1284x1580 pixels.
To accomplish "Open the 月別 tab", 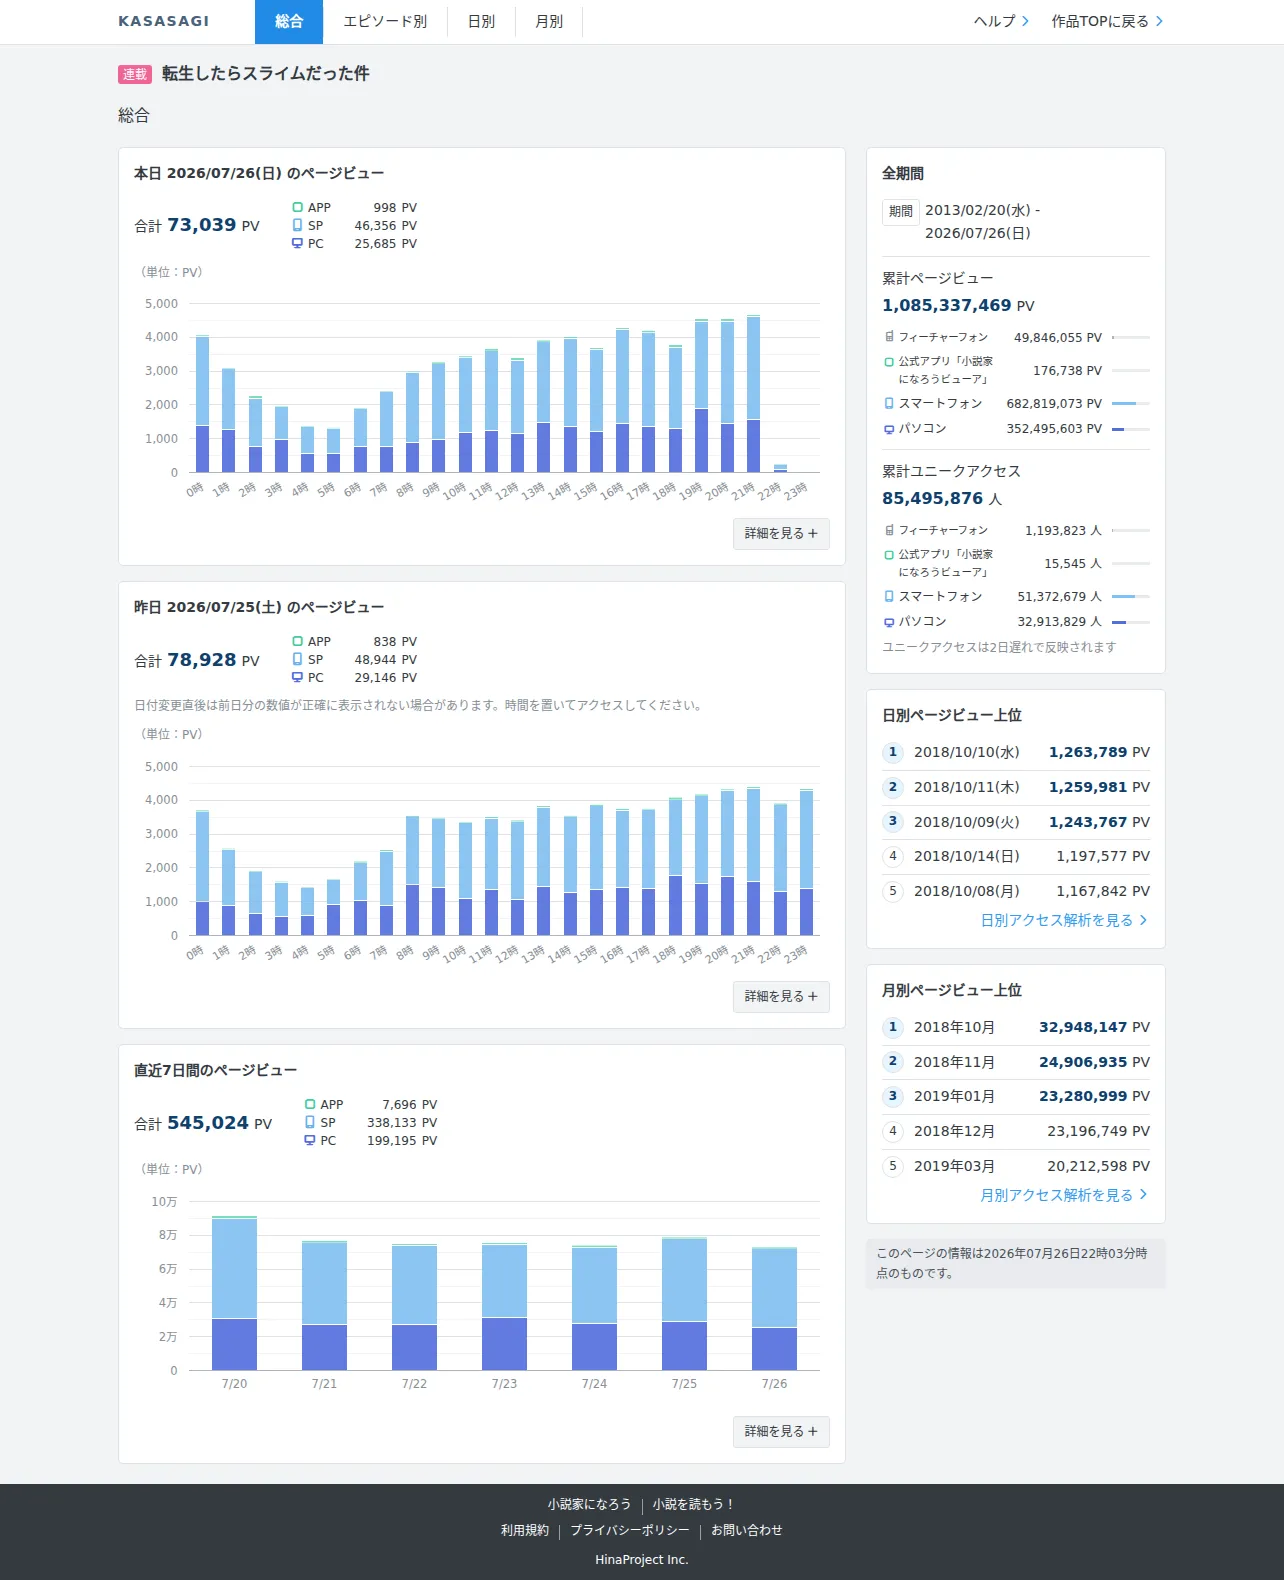I will [x=549, y=21].
